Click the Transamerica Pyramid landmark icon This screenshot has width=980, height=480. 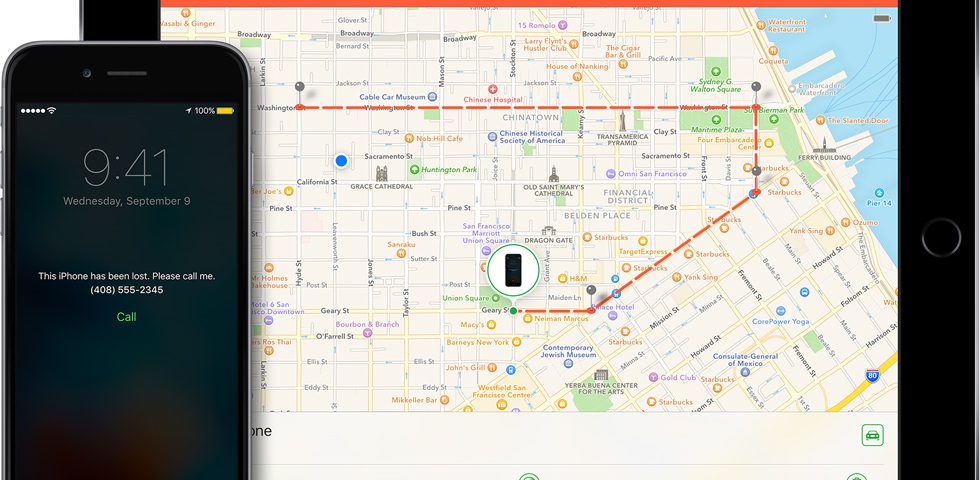pyautogui.click(x=621, y=121)
